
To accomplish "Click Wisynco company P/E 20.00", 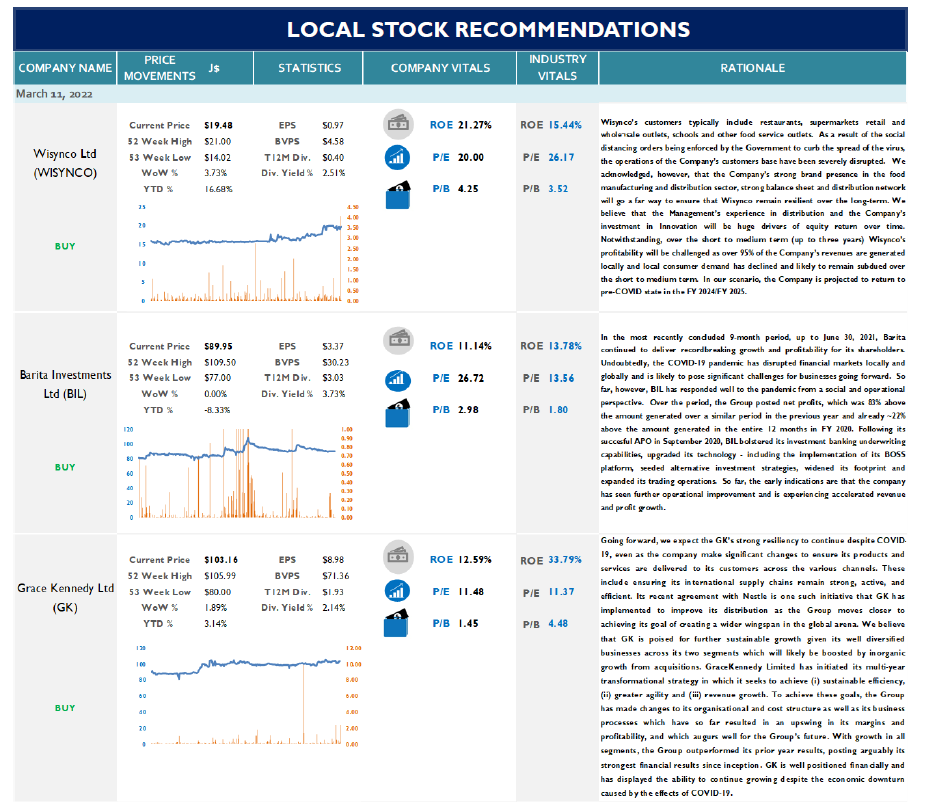I will point(471,157).
